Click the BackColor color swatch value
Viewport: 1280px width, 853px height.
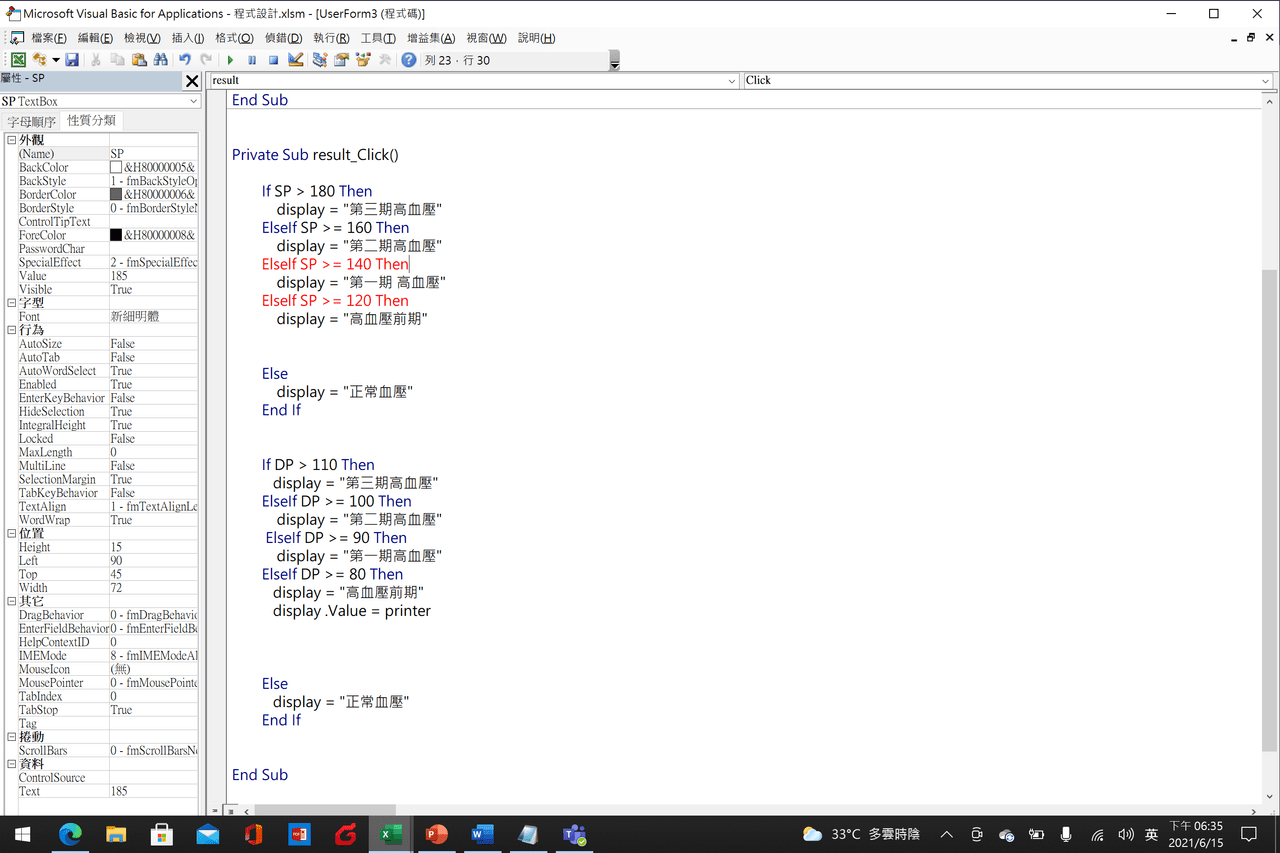pyautogui.click(x=116, y=168)
